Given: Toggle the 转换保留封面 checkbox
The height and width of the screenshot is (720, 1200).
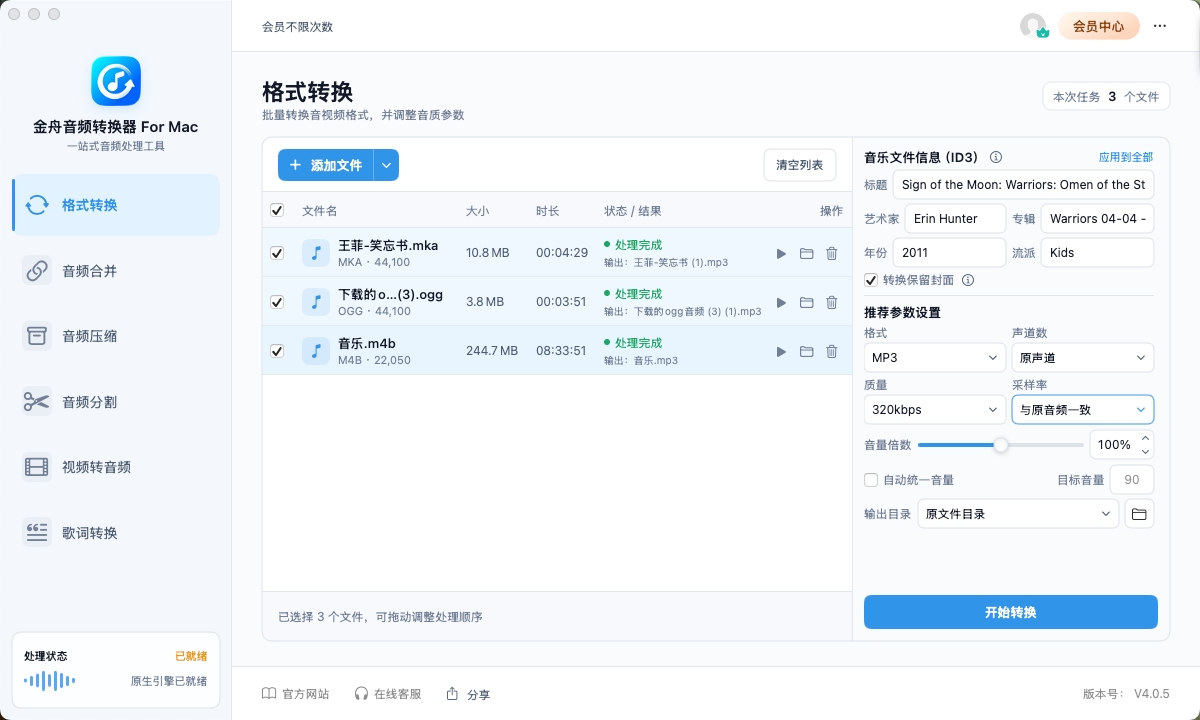Looking at the screenshot, I should click(871, 280).
